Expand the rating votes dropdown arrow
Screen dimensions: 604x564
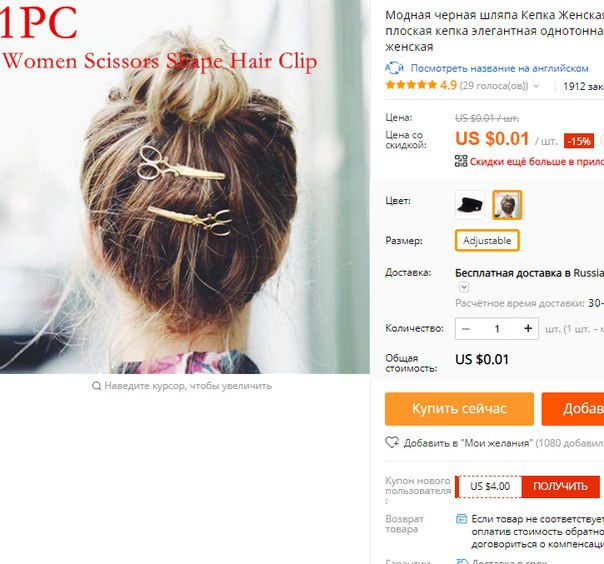click(536, 86)
